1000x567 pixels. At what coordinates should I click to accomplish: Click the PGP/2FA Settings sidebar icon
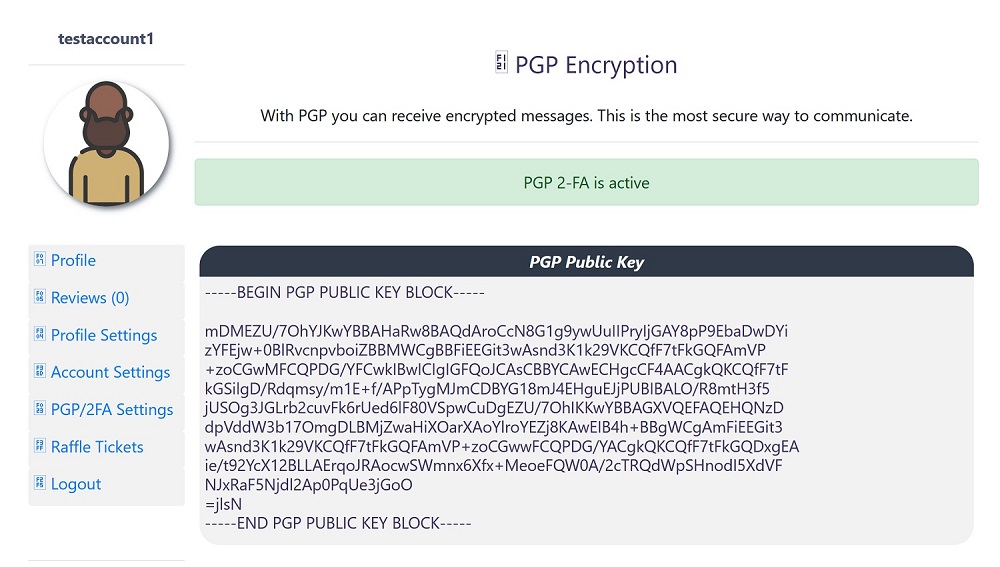tap(40, 408)
